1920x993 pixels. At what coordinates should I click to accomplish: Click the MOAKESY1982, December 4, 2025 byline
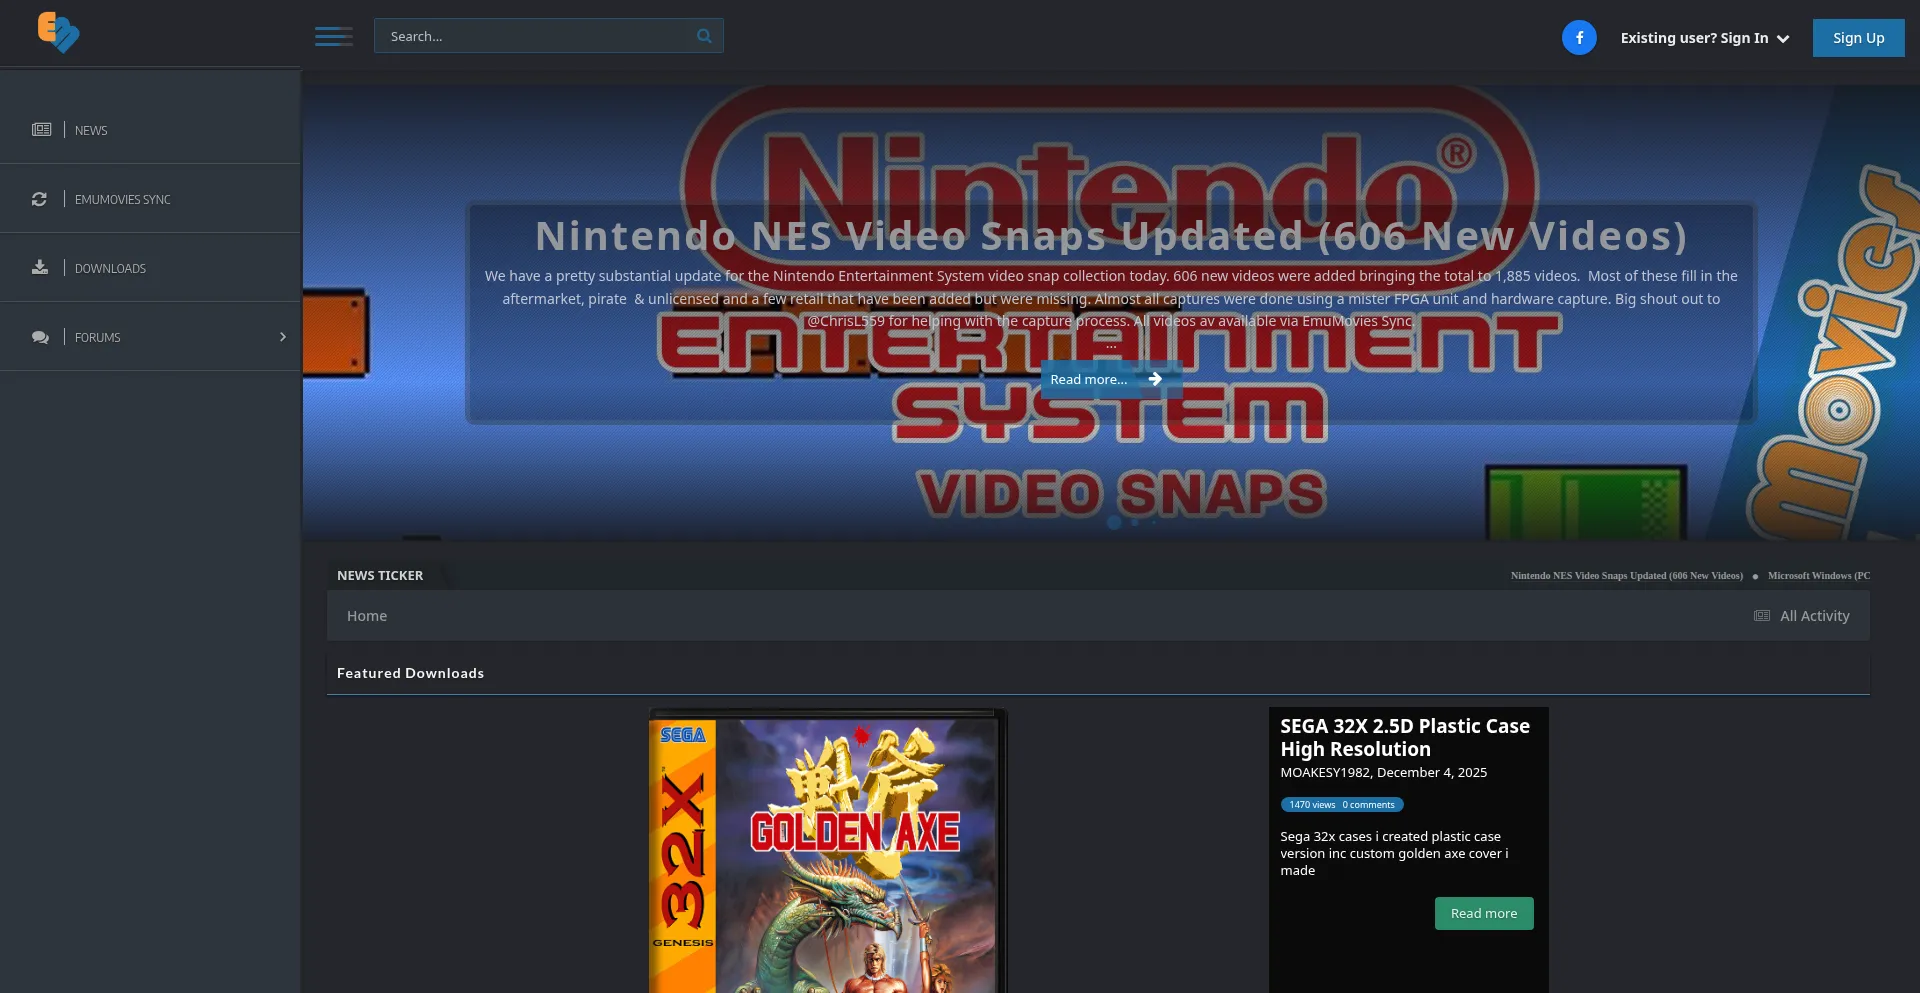pyautogui.click(x=1383, y=773)
